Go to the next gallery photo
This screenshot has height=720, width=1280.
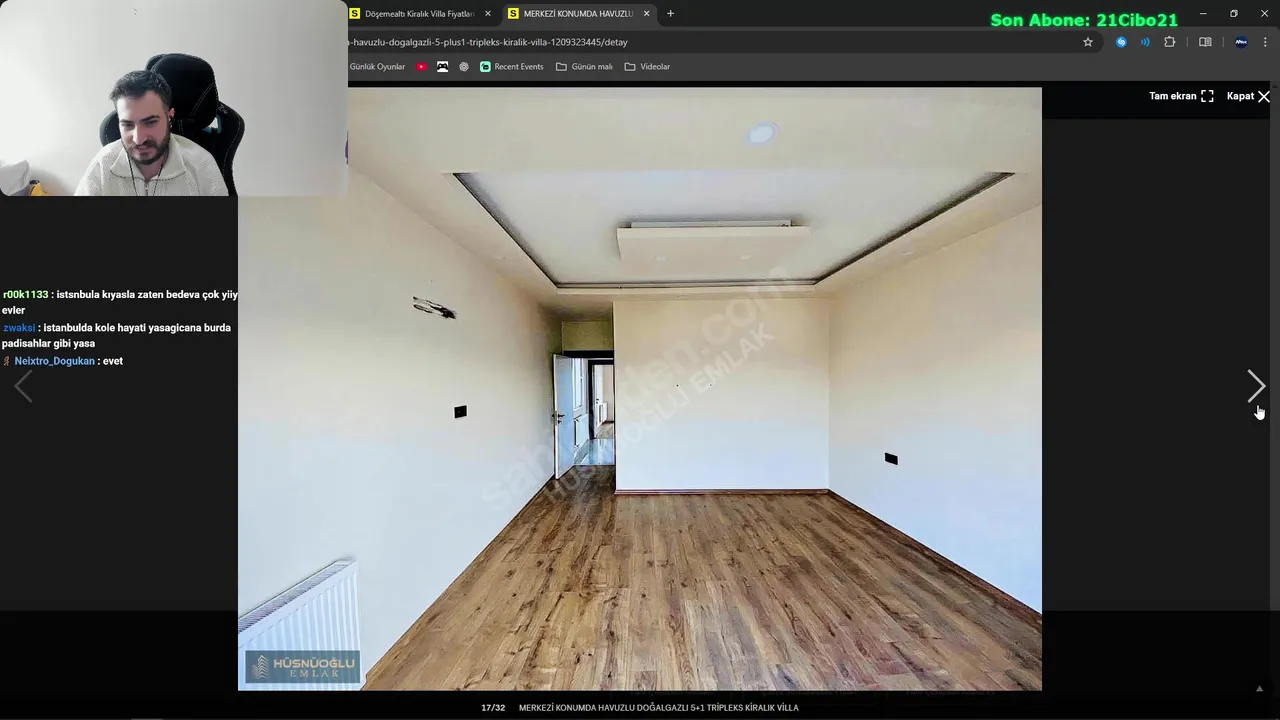pos(1256,386)
